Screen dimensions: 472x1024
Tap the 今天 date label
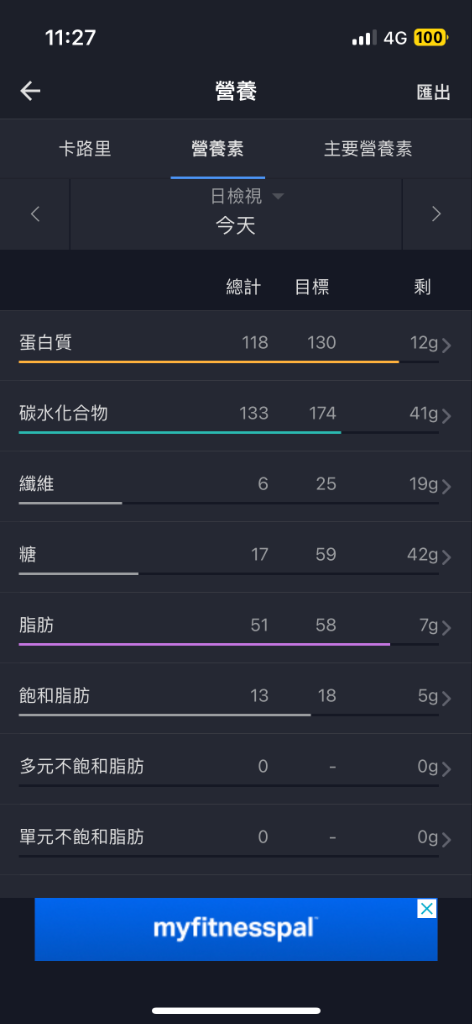click(x=236, y=227)
